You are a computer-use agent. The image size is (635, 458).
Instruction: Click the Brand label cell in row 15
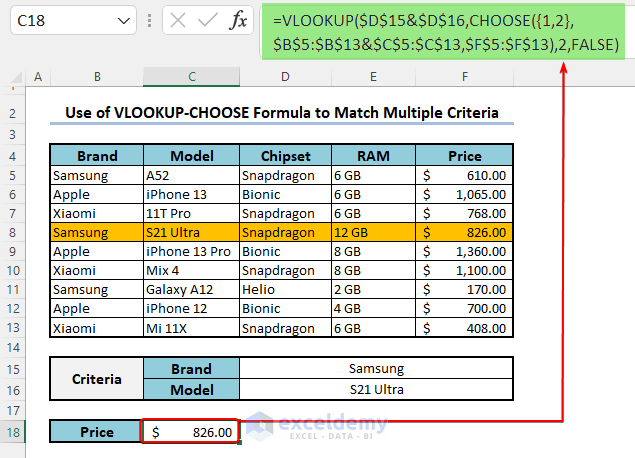[192, 369]
